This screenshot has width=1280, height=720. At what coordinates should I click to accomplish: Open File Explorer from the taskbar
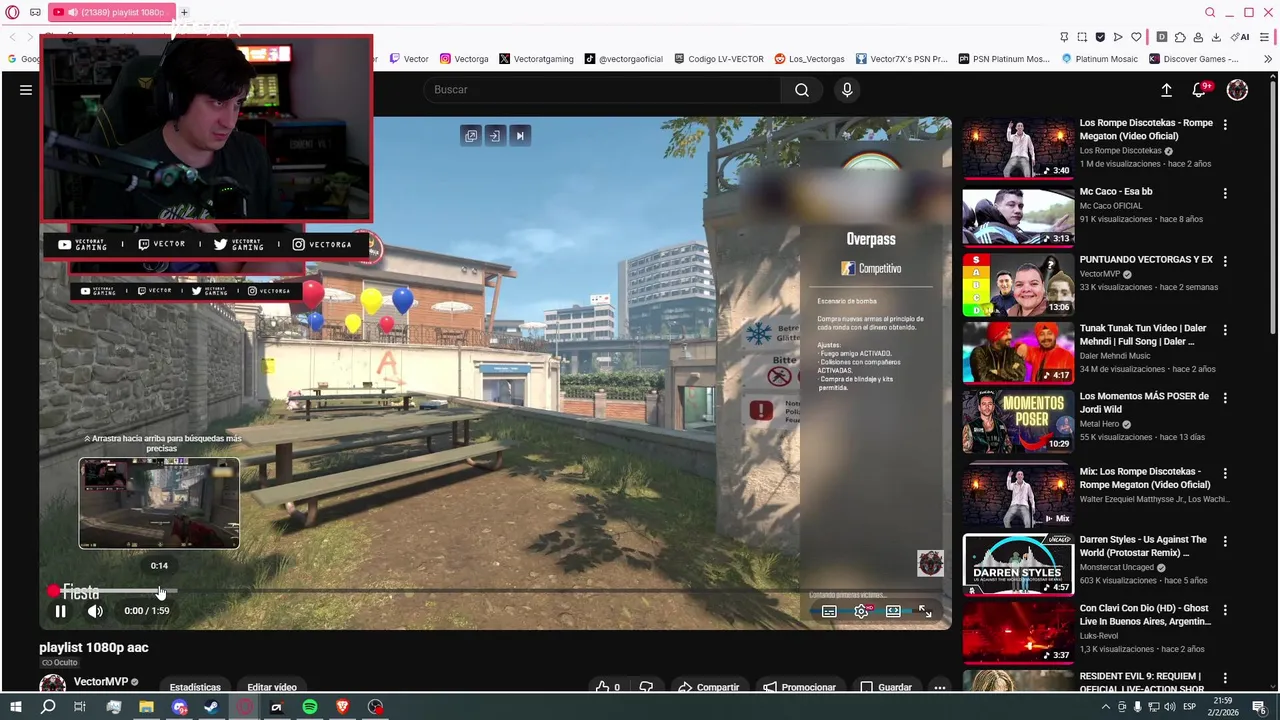146,707
